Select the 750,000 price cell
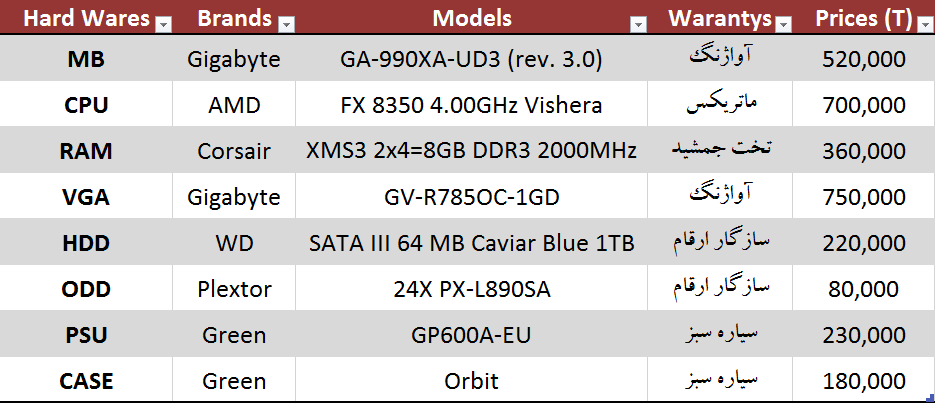Image resolution: width=935 pixels, height=403 pixels. point(863,197)
